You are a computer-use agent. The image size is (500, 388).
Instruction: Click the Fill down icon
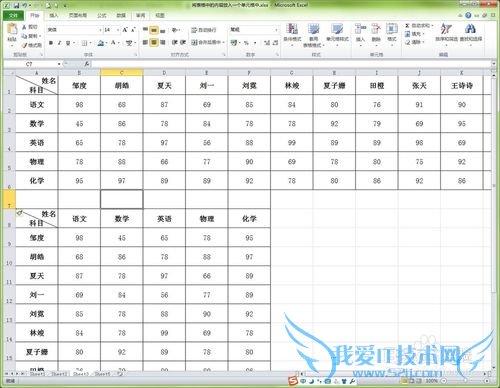point(407,34)
